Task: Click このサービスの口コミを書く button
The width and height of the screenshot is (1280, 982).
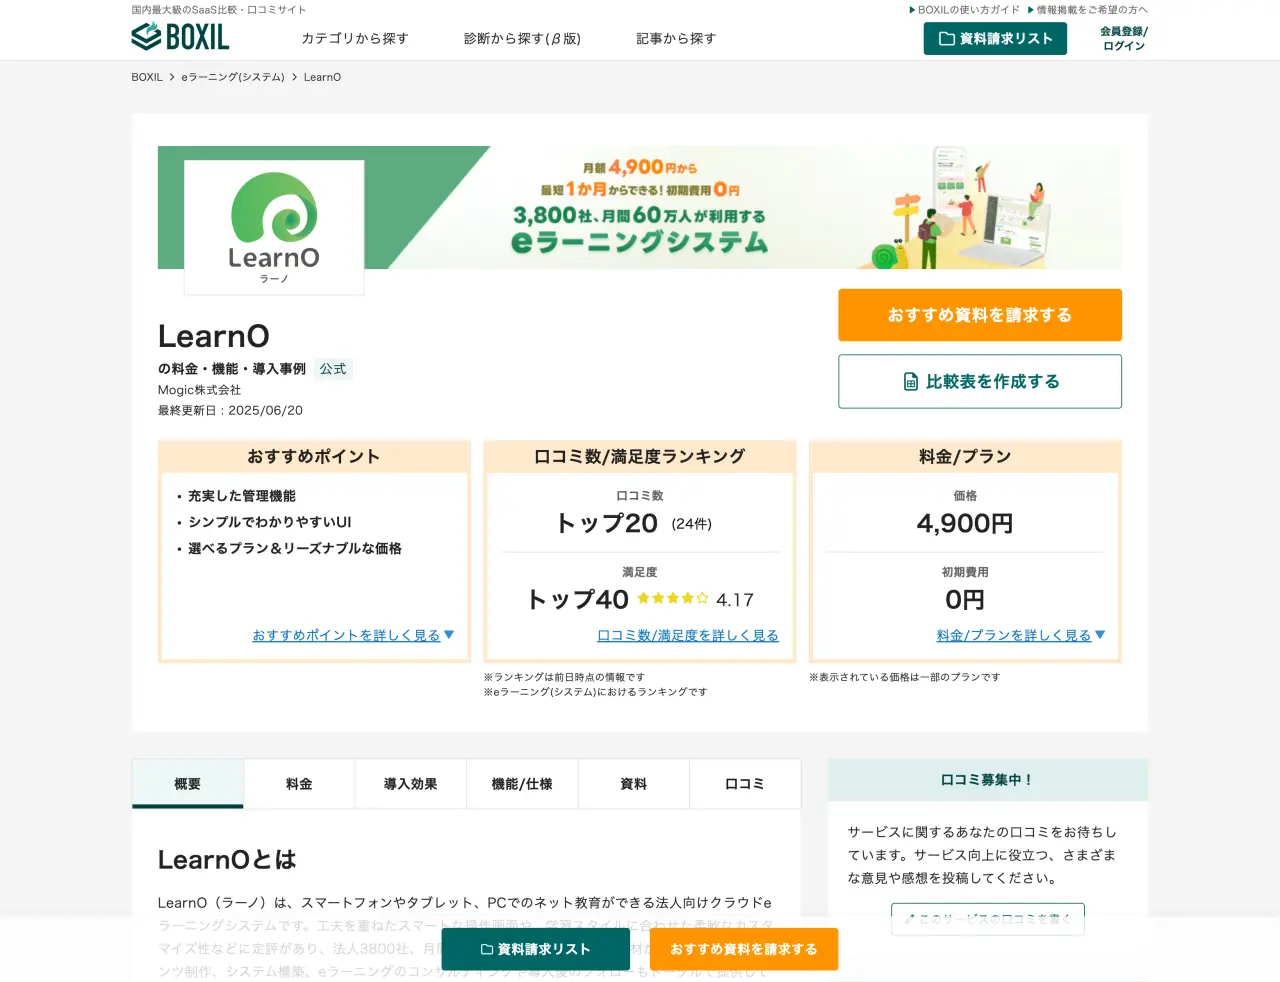Action: (x=988, y=919)
